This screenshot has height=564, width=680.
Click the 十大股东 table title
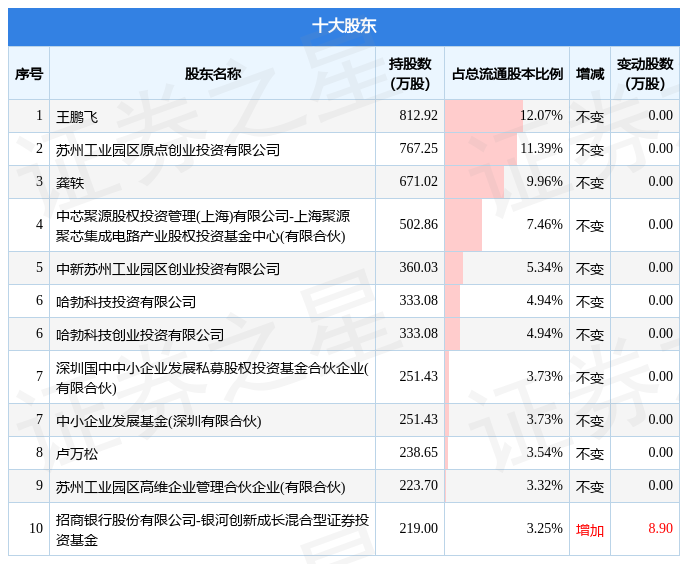[344, 26]
